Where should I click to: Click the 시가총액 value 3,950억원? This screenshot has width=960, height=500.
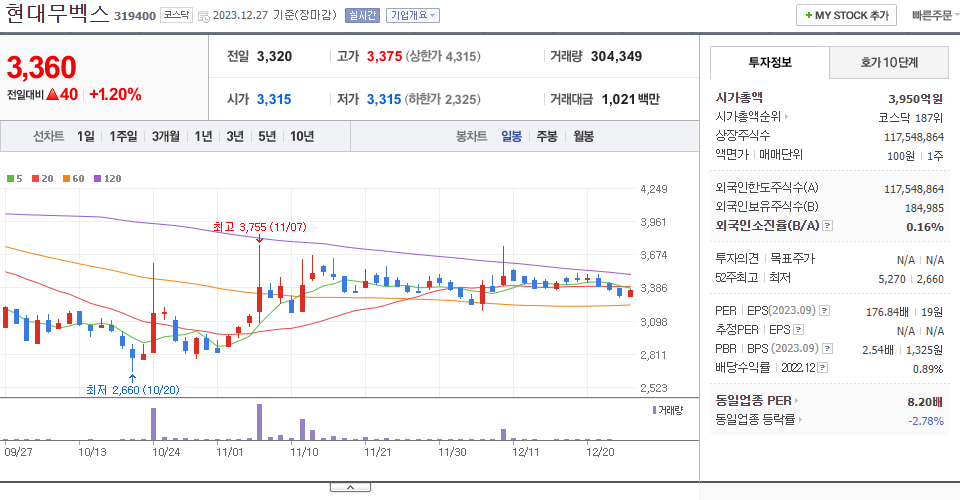(915, 99)
